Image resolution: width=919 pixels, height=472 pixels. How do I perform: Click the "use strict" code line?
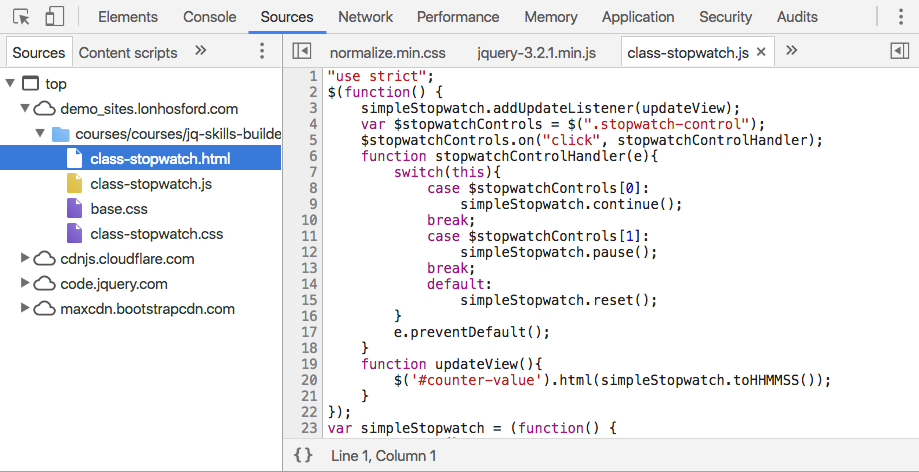pos(381,76)
